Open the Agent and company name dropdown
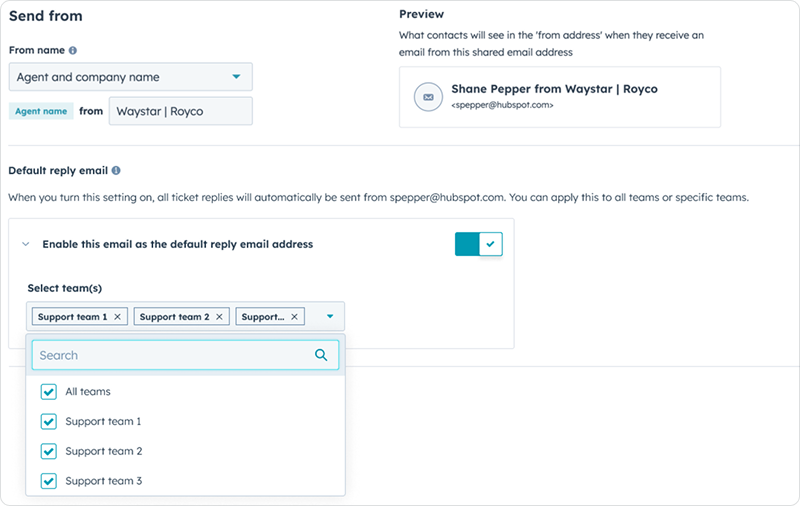The height and width of the screenshot is (506, 800). 131,77
